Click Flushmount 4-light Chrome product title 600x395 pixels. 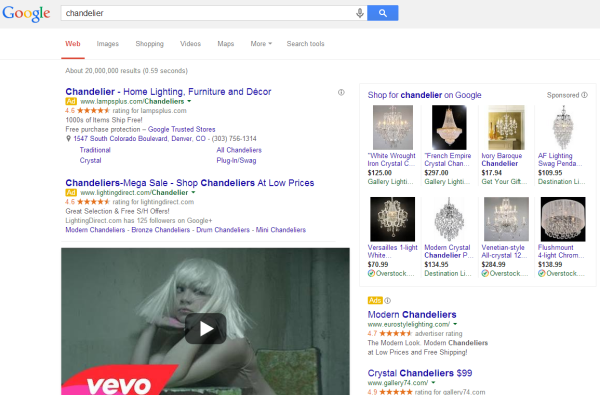click(561, 251)
